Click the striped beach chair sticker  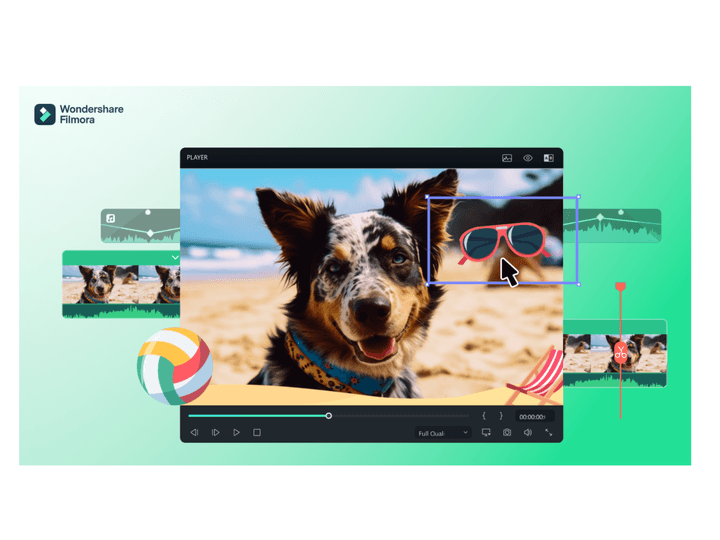(536, 374)
